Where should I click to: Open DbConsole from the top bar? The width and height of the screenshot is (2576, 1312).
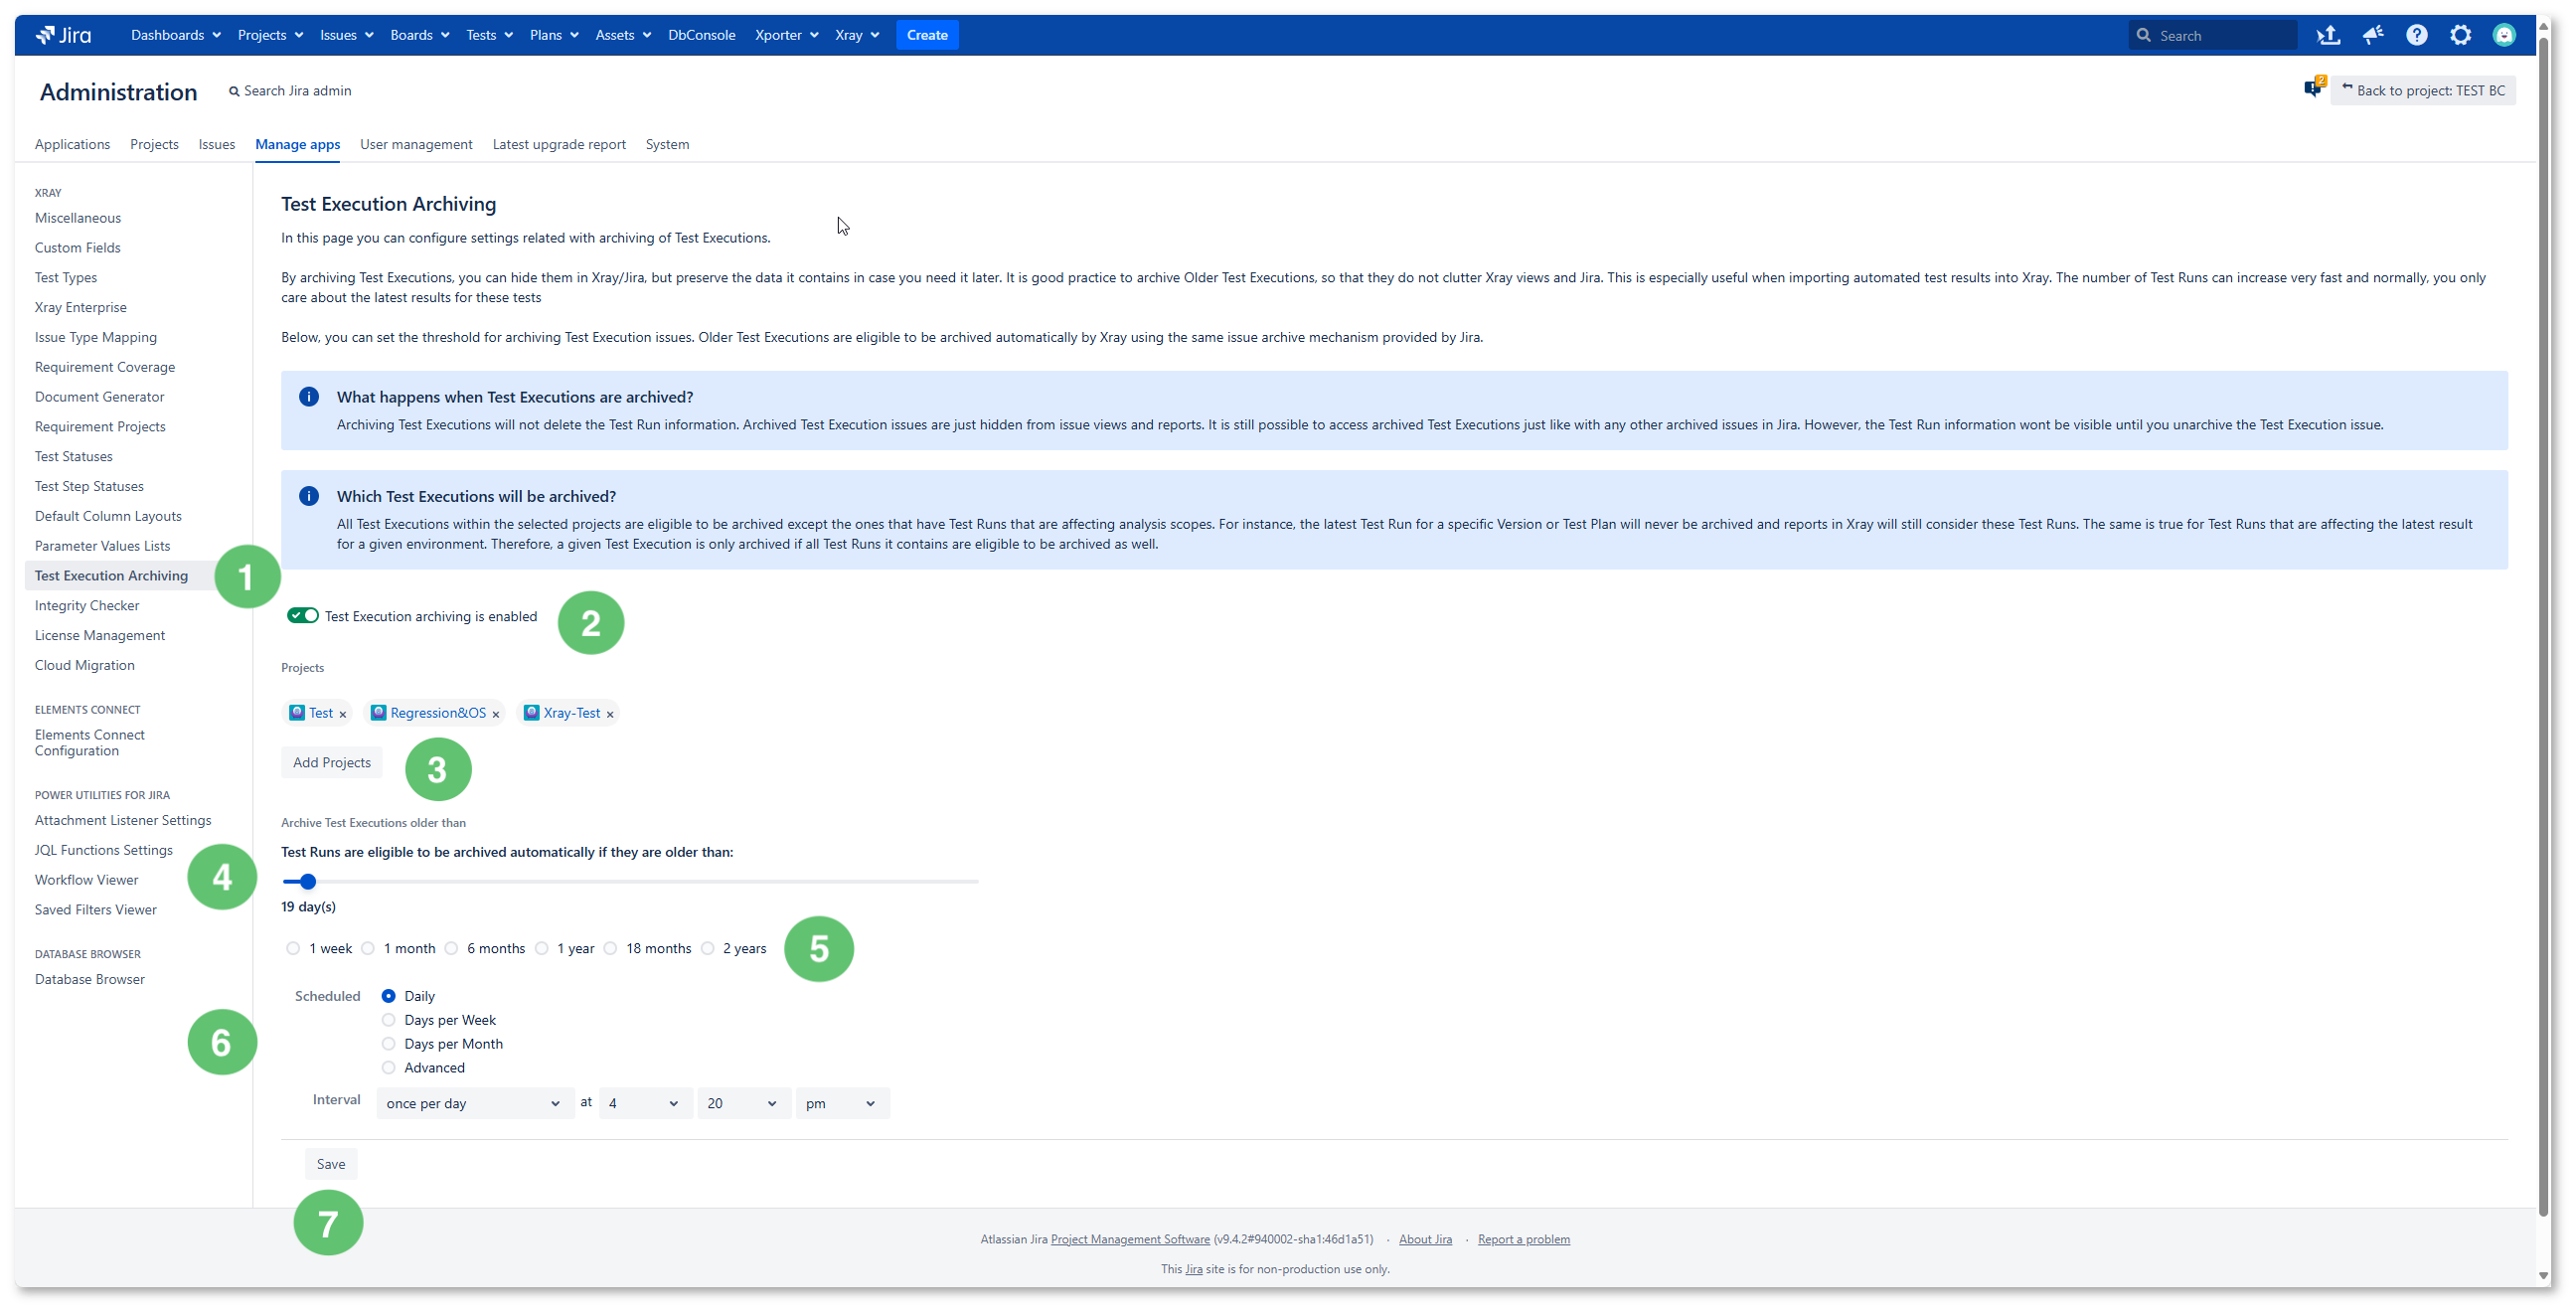pos(702,35)
